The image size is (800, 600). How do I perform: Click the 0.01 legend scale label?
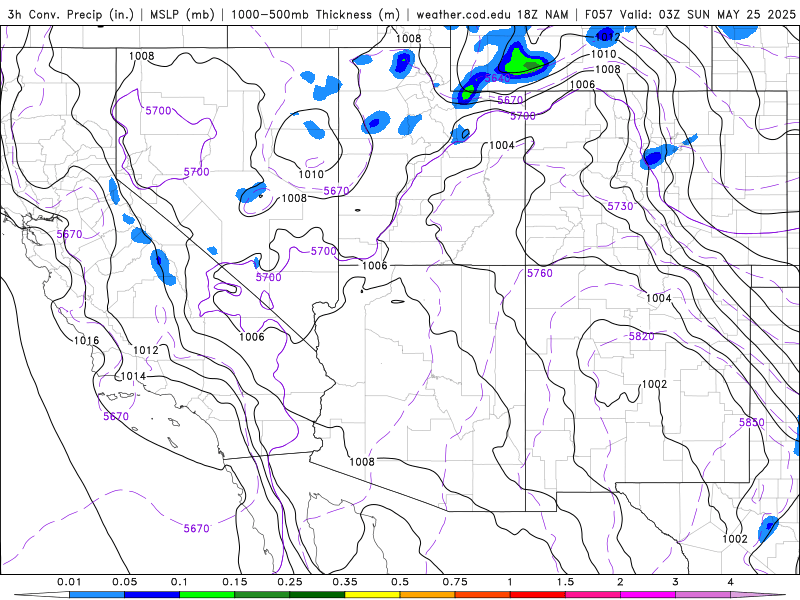click(69, 582)
